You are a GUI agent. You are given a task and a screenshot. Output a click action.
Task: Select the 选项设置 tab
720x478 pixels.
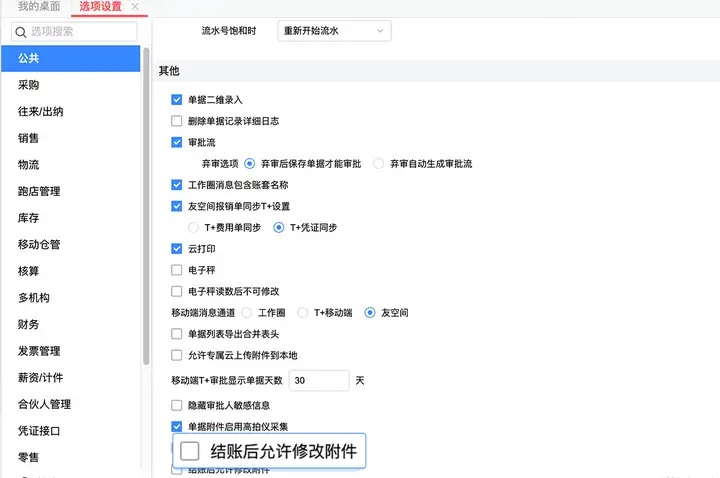(x=101, y=6)
